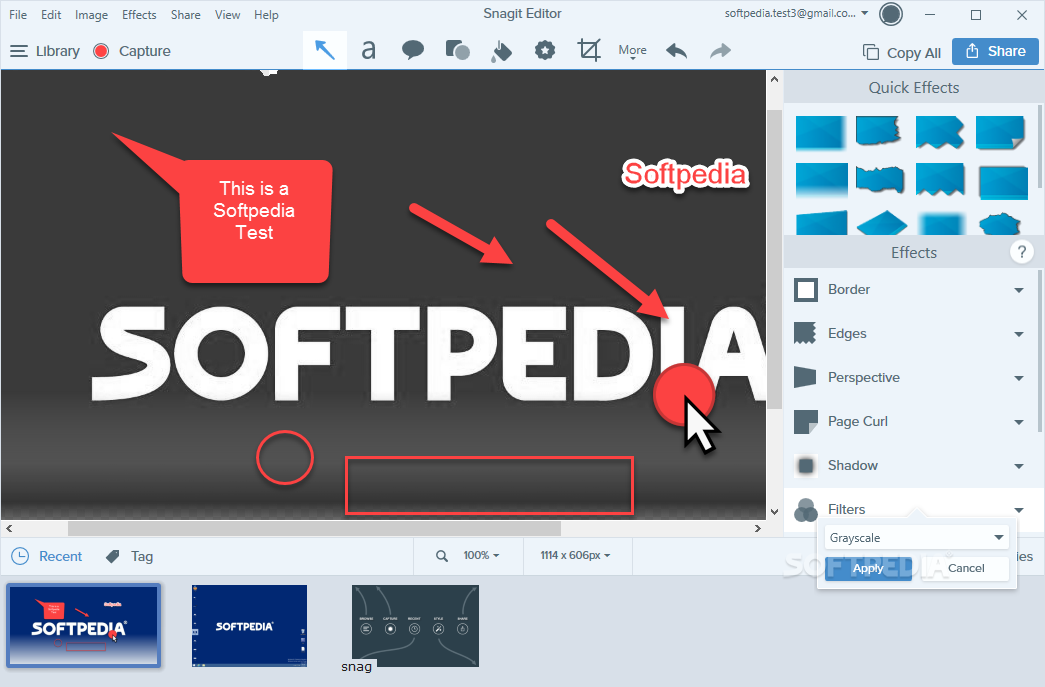This screenshot has width=1045, height=687.
Task: Apply torn-edge quick effect, second in top row
Action: pos(879,131)
